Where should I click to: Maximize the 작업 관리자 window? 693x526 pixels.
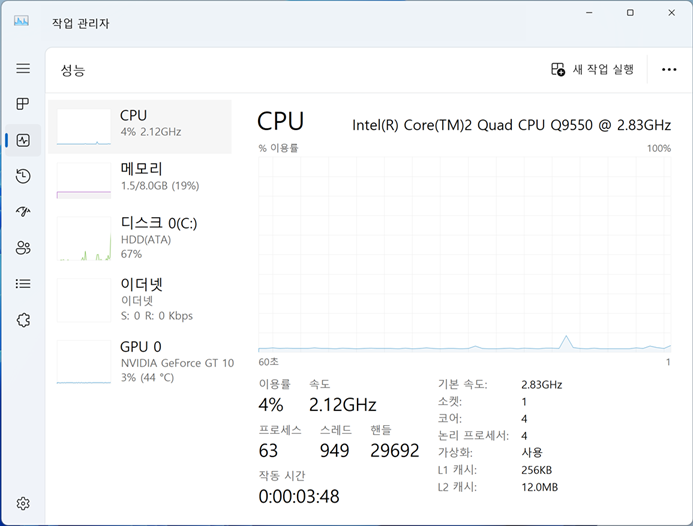click(630, 13)
